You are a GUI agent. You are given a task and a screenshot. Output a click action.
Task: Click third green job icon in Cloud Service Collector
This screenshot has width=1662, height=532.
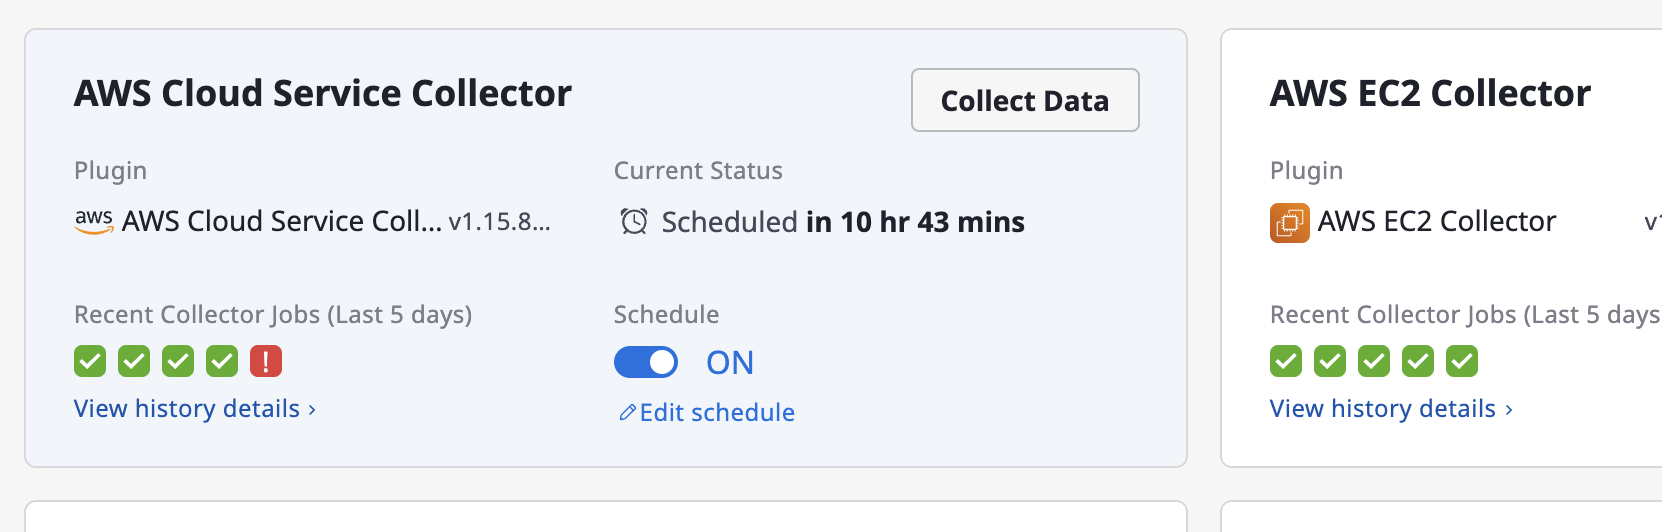tap(178, 361)
